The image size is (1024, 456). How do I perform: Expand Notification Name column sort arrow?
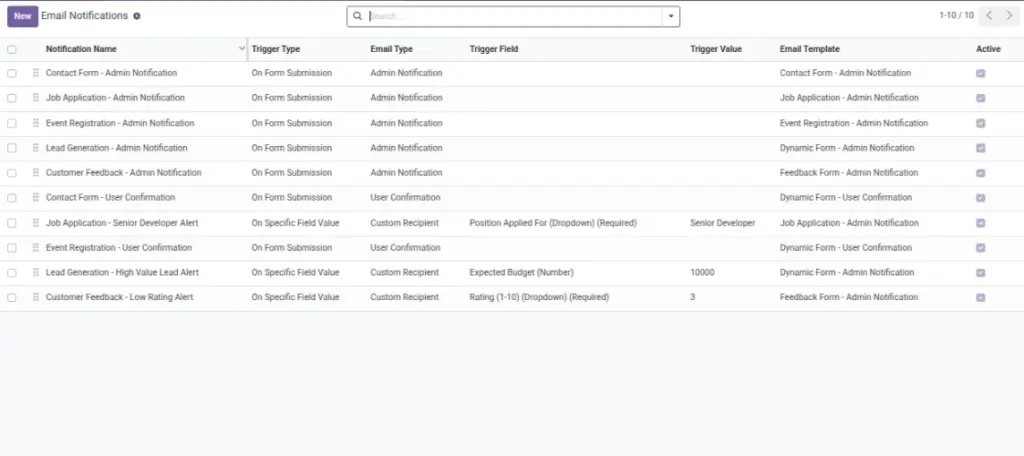[242, 49]
